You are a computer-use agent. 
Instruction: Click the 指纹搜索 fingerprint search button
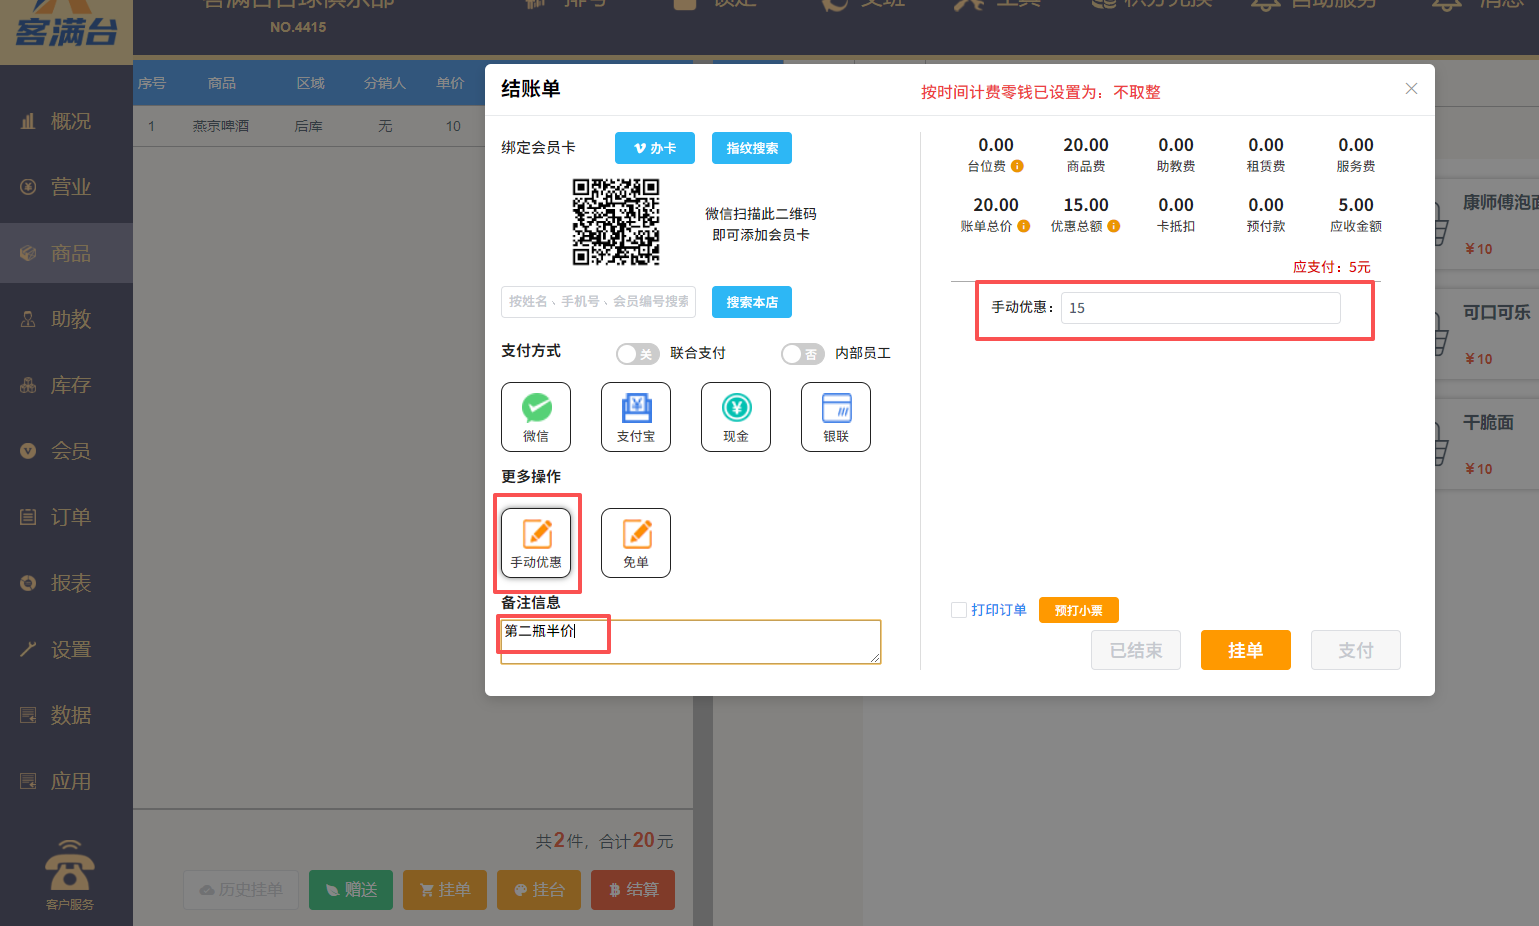(x=752, y=148)
